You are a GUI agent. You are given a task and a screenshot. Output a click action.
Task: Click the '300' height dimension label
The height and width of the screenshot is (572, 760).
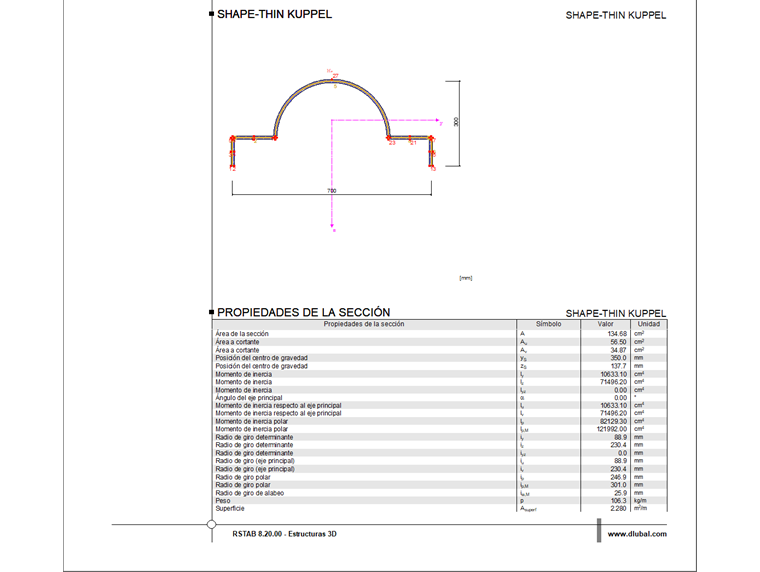(456, 122)
